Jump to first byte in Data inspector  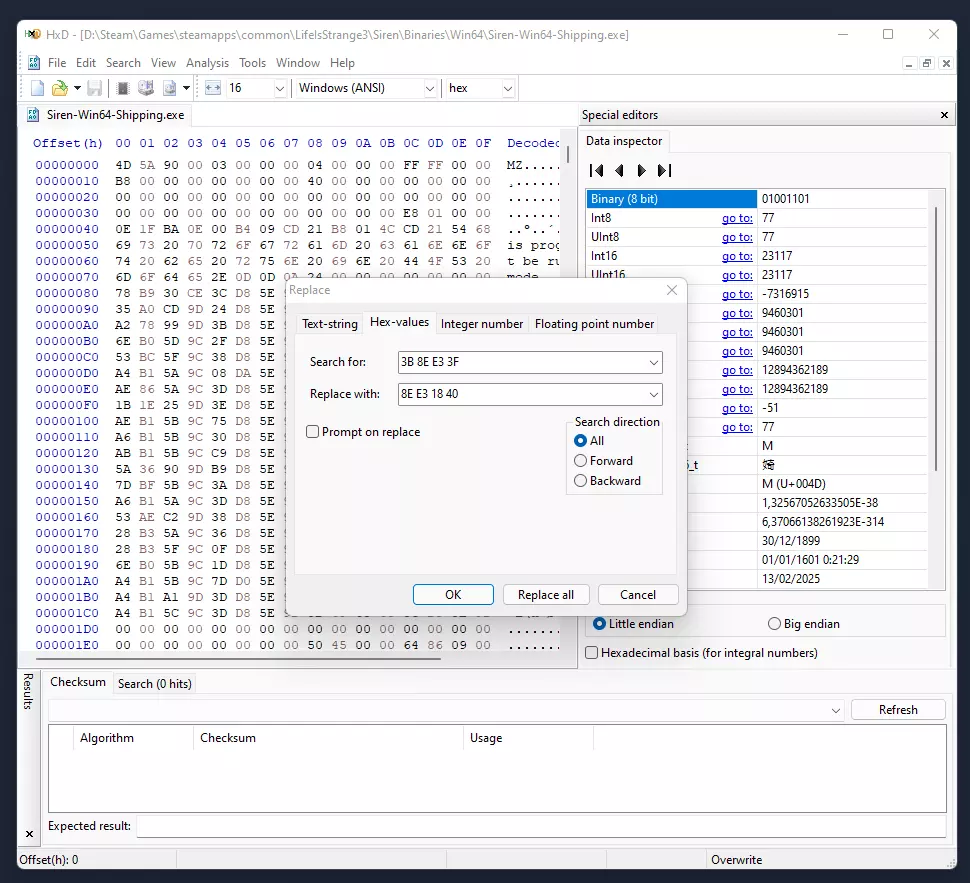pyautogui.click(x=596, y=170)
